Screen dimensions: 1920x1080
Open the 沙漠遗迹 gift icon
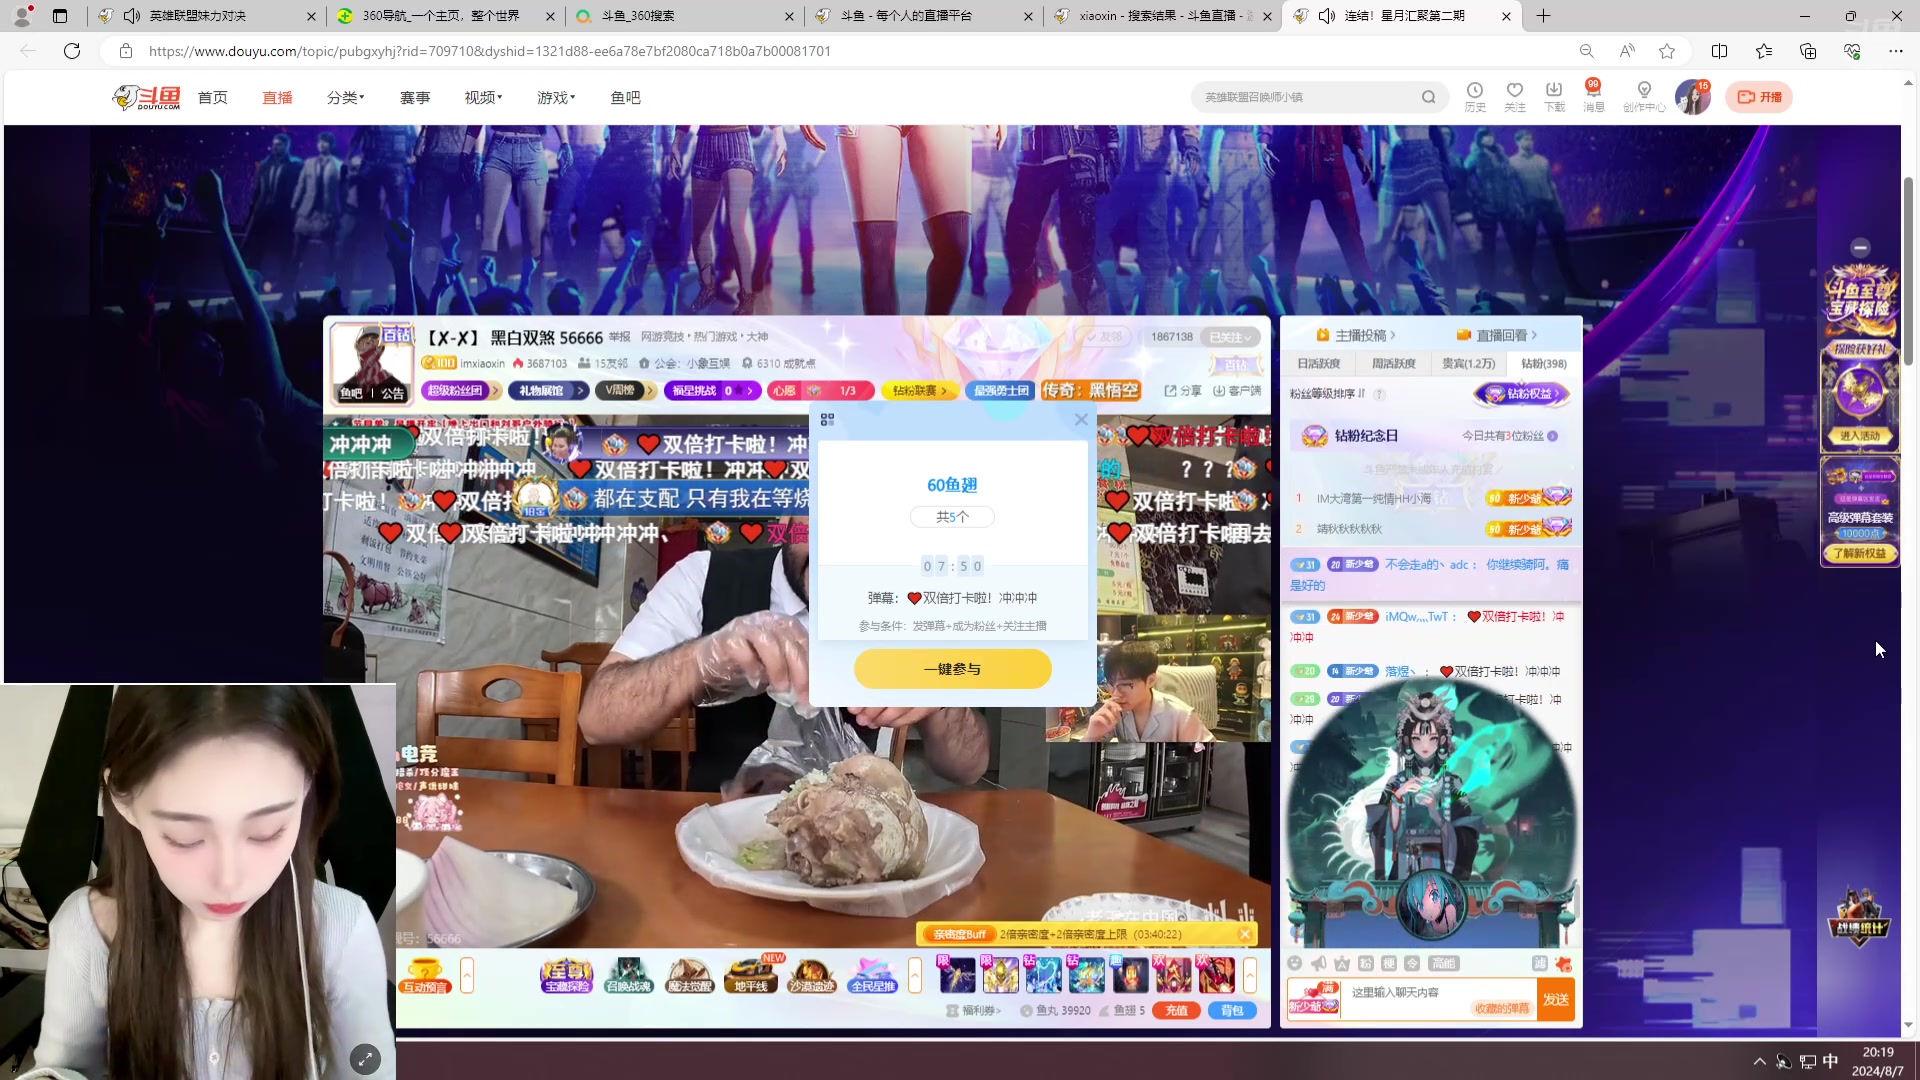[x=812, y=975]
